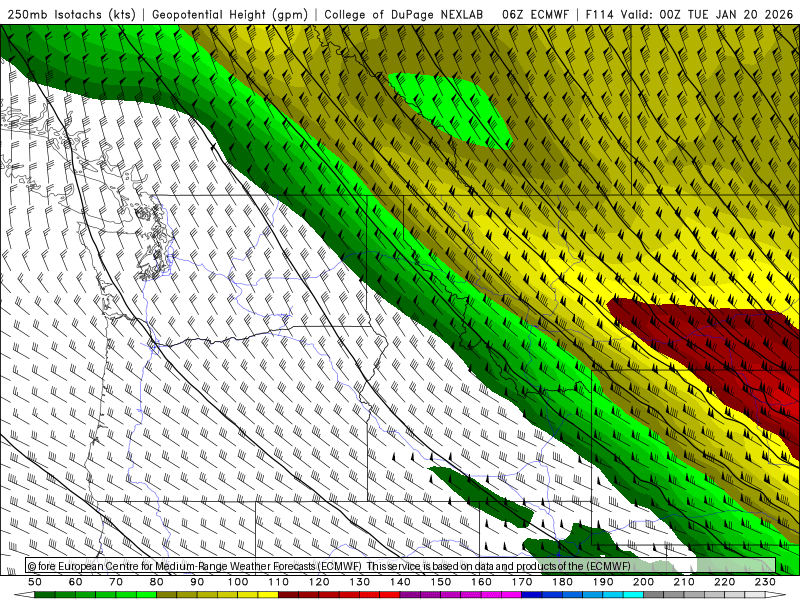Select the bright yellow swatch left of the 110 mark

click(268, 595)
